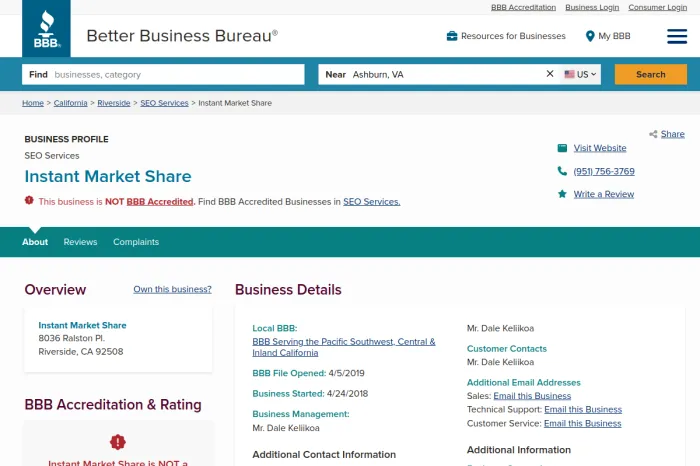700x466 pixels.
Task: Click the Better Business Bureau title text
Action: (x=182, y=36)
